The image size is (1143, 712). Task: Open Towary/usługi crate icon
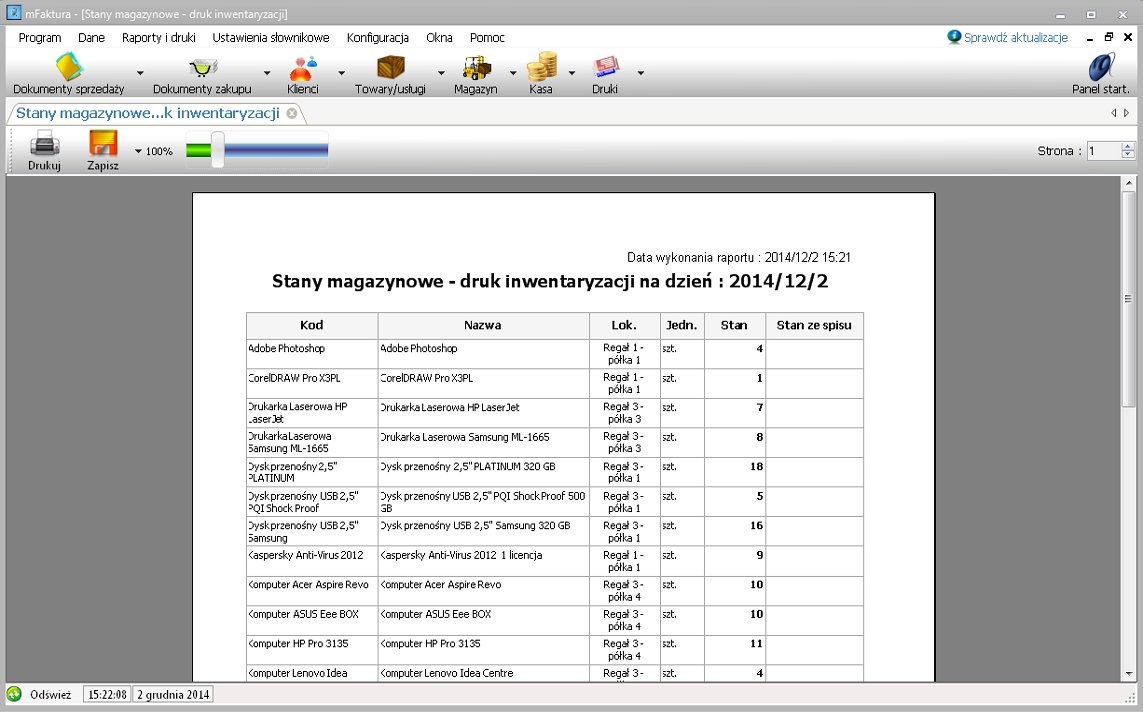[x=390, y=69]
